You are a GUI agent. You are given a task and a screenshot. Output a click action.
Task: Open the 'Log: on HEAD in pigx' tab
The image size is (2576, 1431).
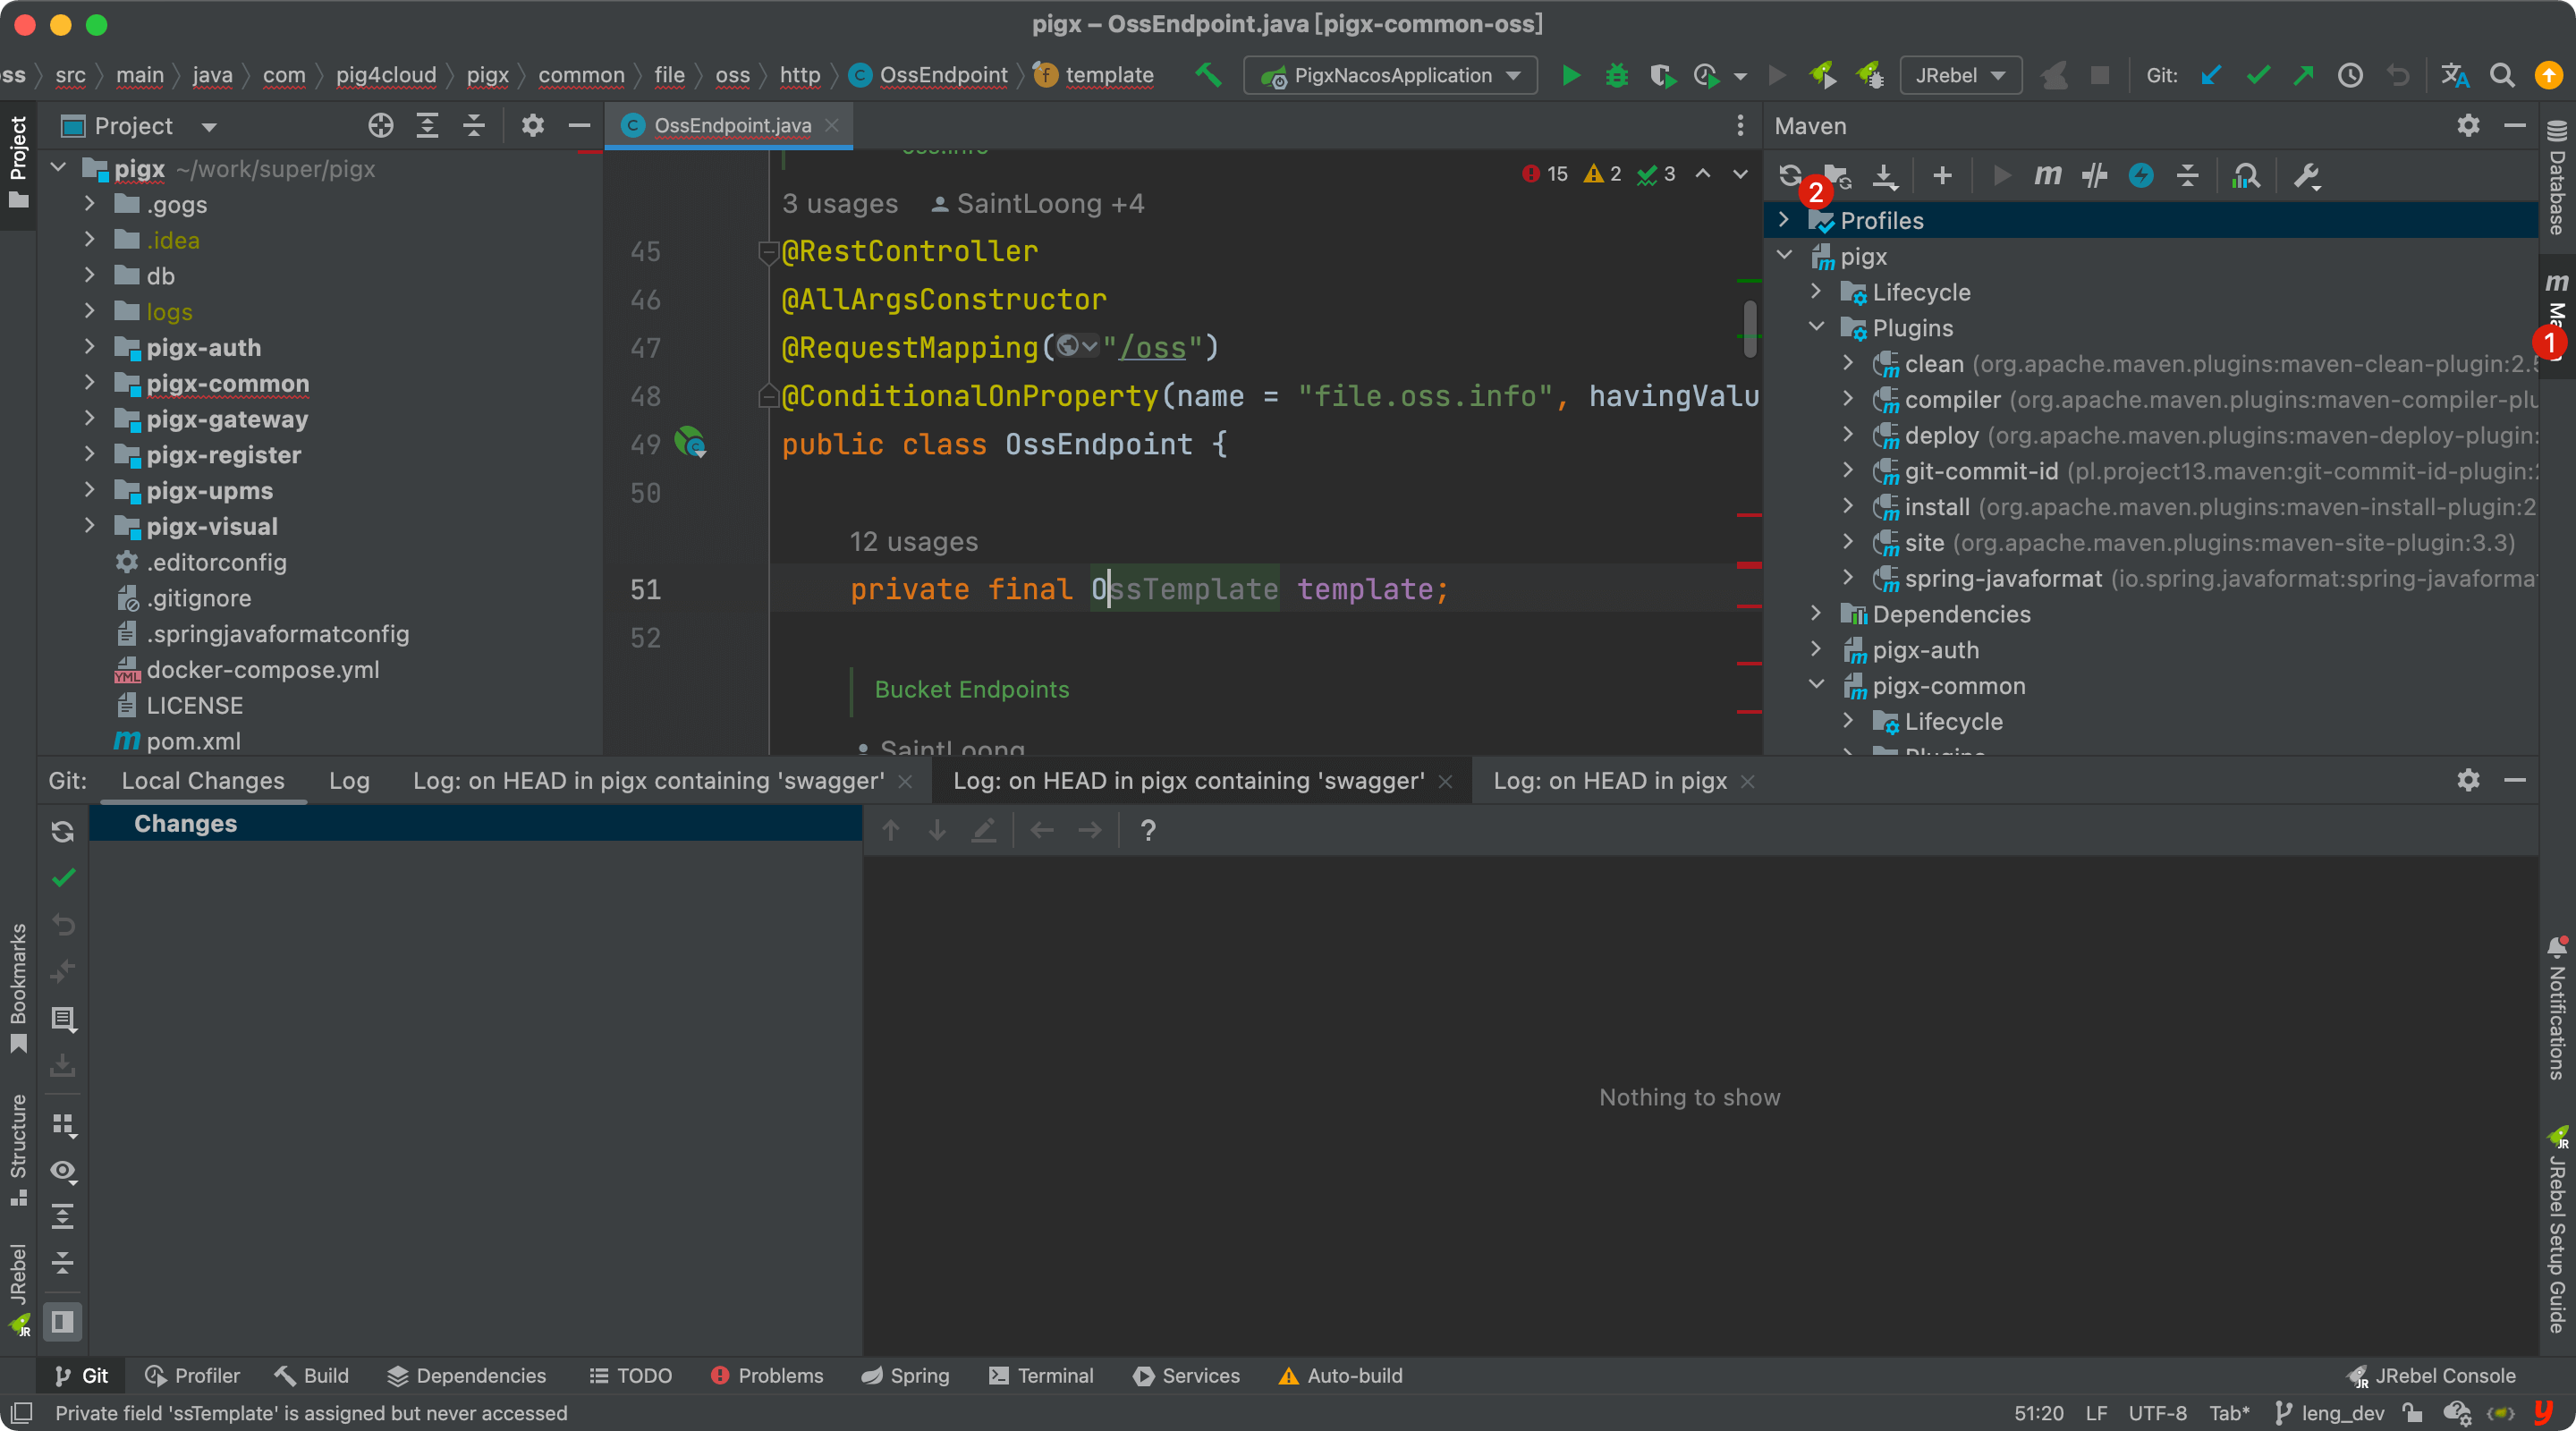[x=1610, y=781]
